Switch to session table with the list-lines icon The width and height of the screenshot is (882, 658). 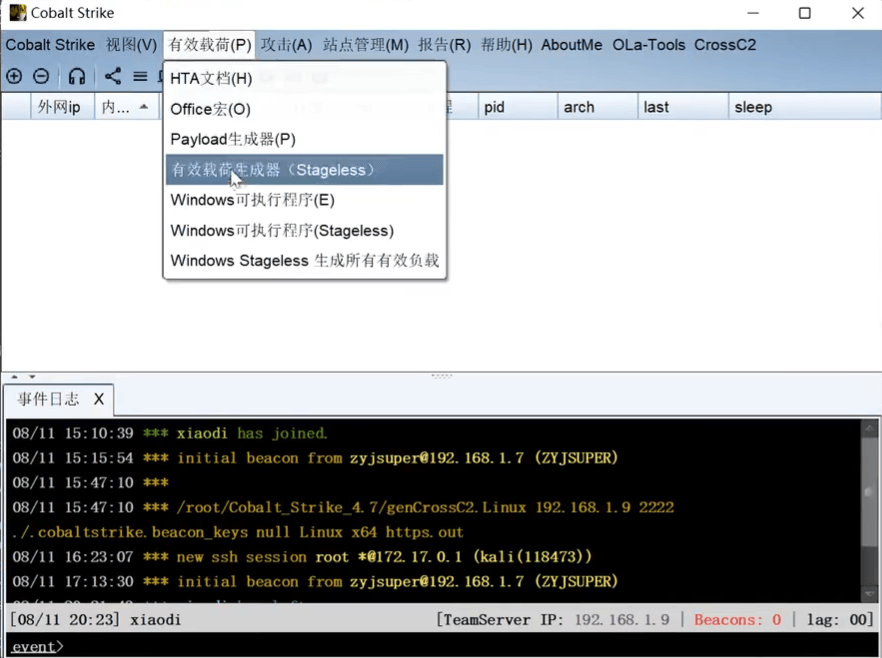(x=140, y=76)
